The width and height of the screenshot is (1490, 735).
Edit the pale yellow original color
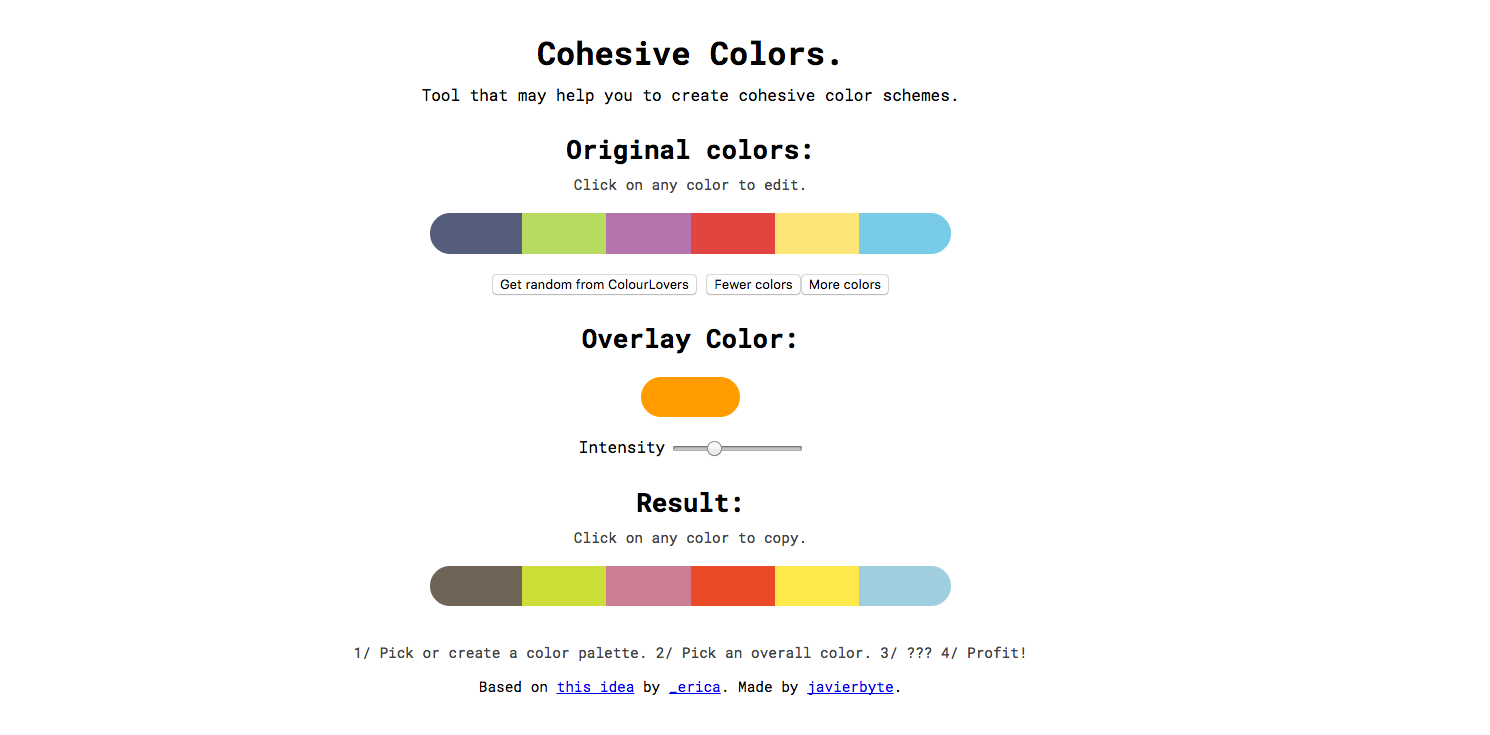[817, 233]
